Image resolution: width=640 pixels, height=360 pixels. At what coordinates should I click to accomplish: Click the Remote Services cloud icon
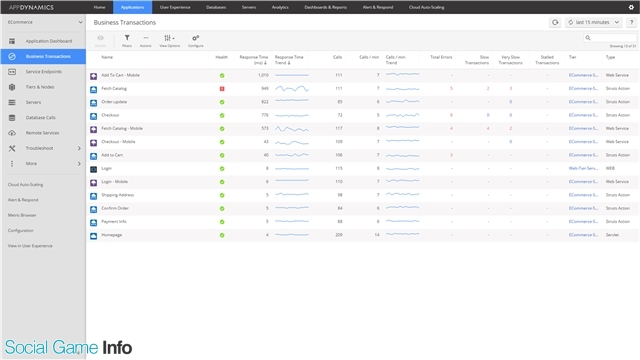pos(12,133)
